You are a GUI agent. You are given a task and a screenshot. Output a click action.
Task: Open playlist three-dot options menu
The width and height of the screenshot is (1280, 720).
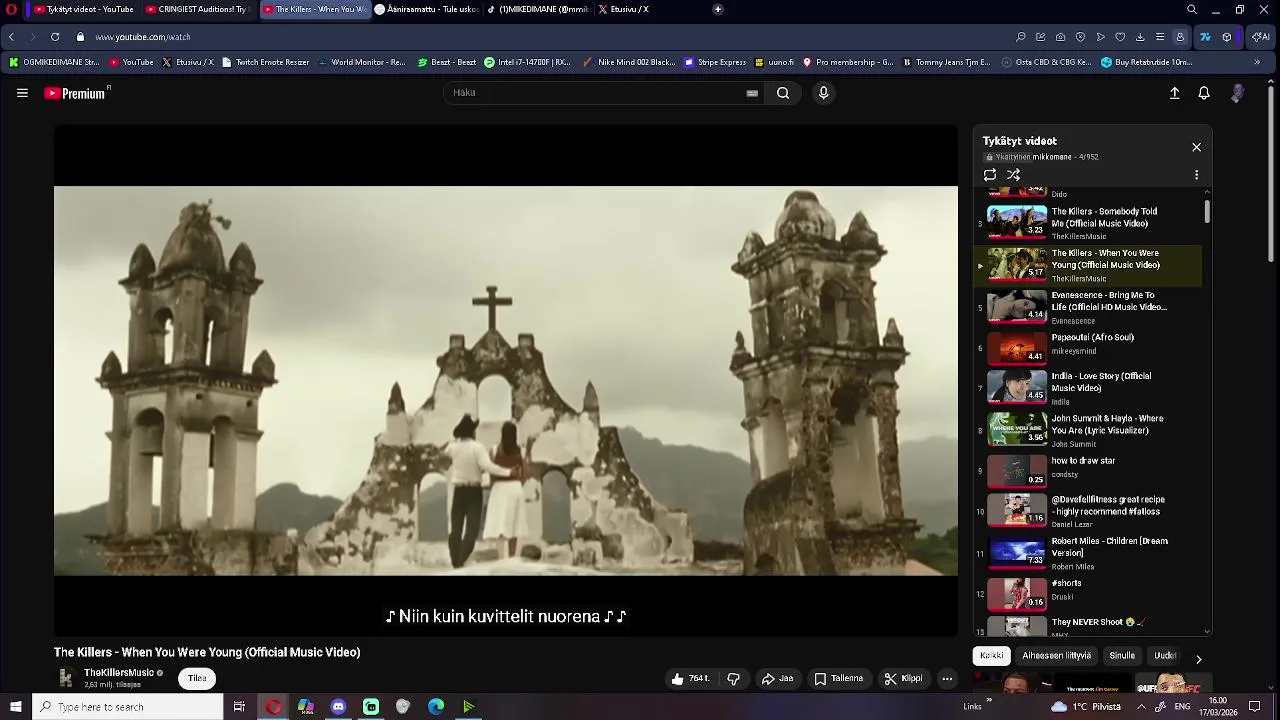pyautogui.click(x=1196, y=175)
